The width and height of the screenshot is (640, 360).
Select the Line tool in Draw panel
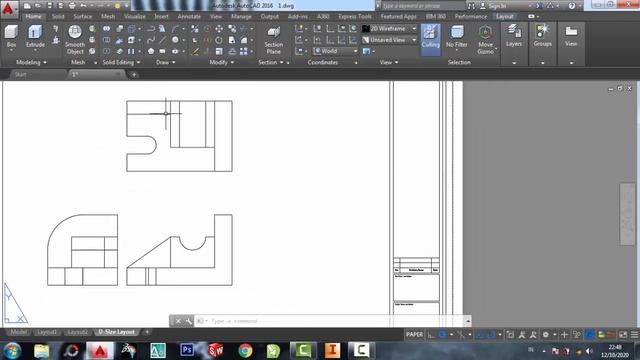pos(162,40)
